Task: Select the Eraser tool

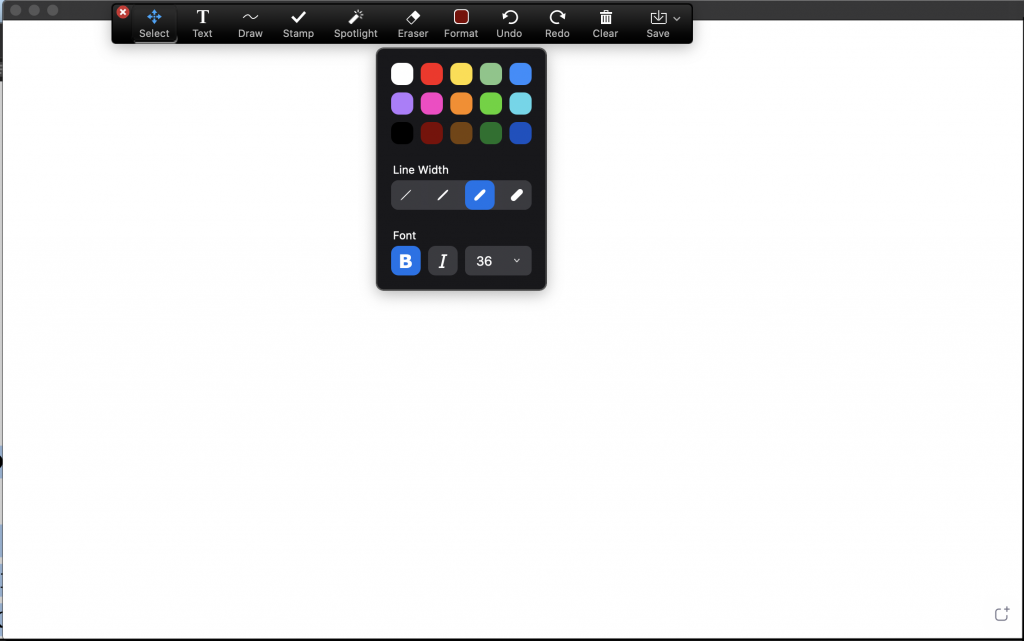Action: (412, 23)
